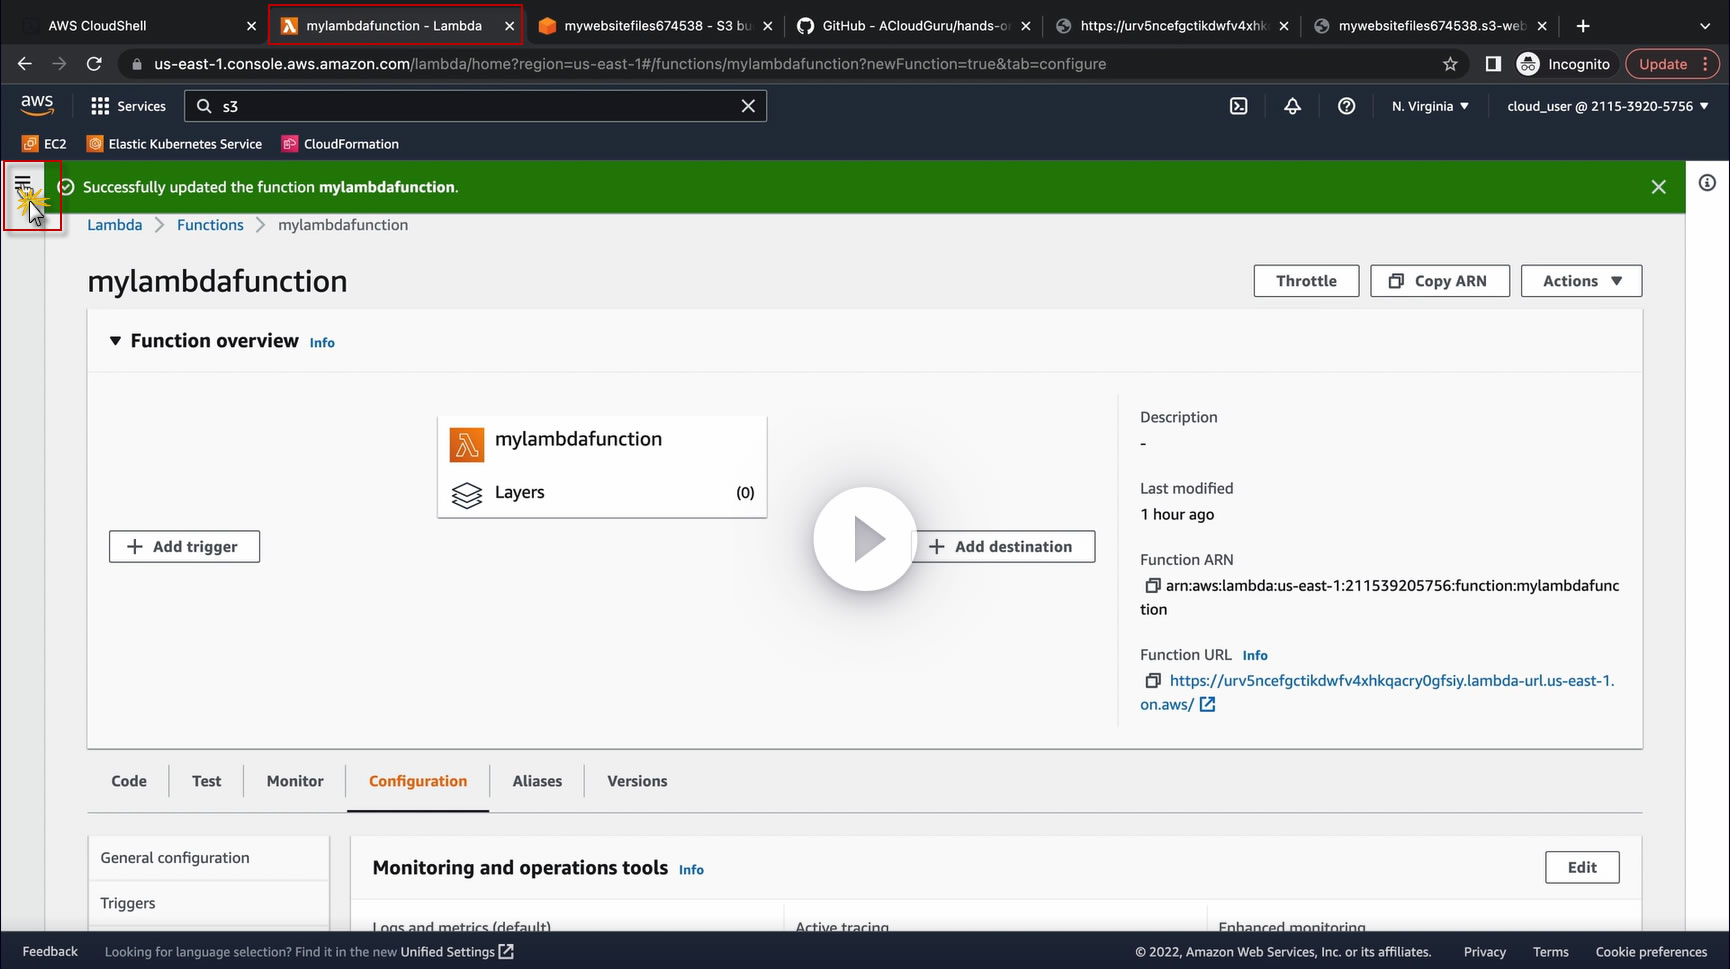Open the notifications bell
This screenshot has height=969, width=1730.
coord(1292,106)
